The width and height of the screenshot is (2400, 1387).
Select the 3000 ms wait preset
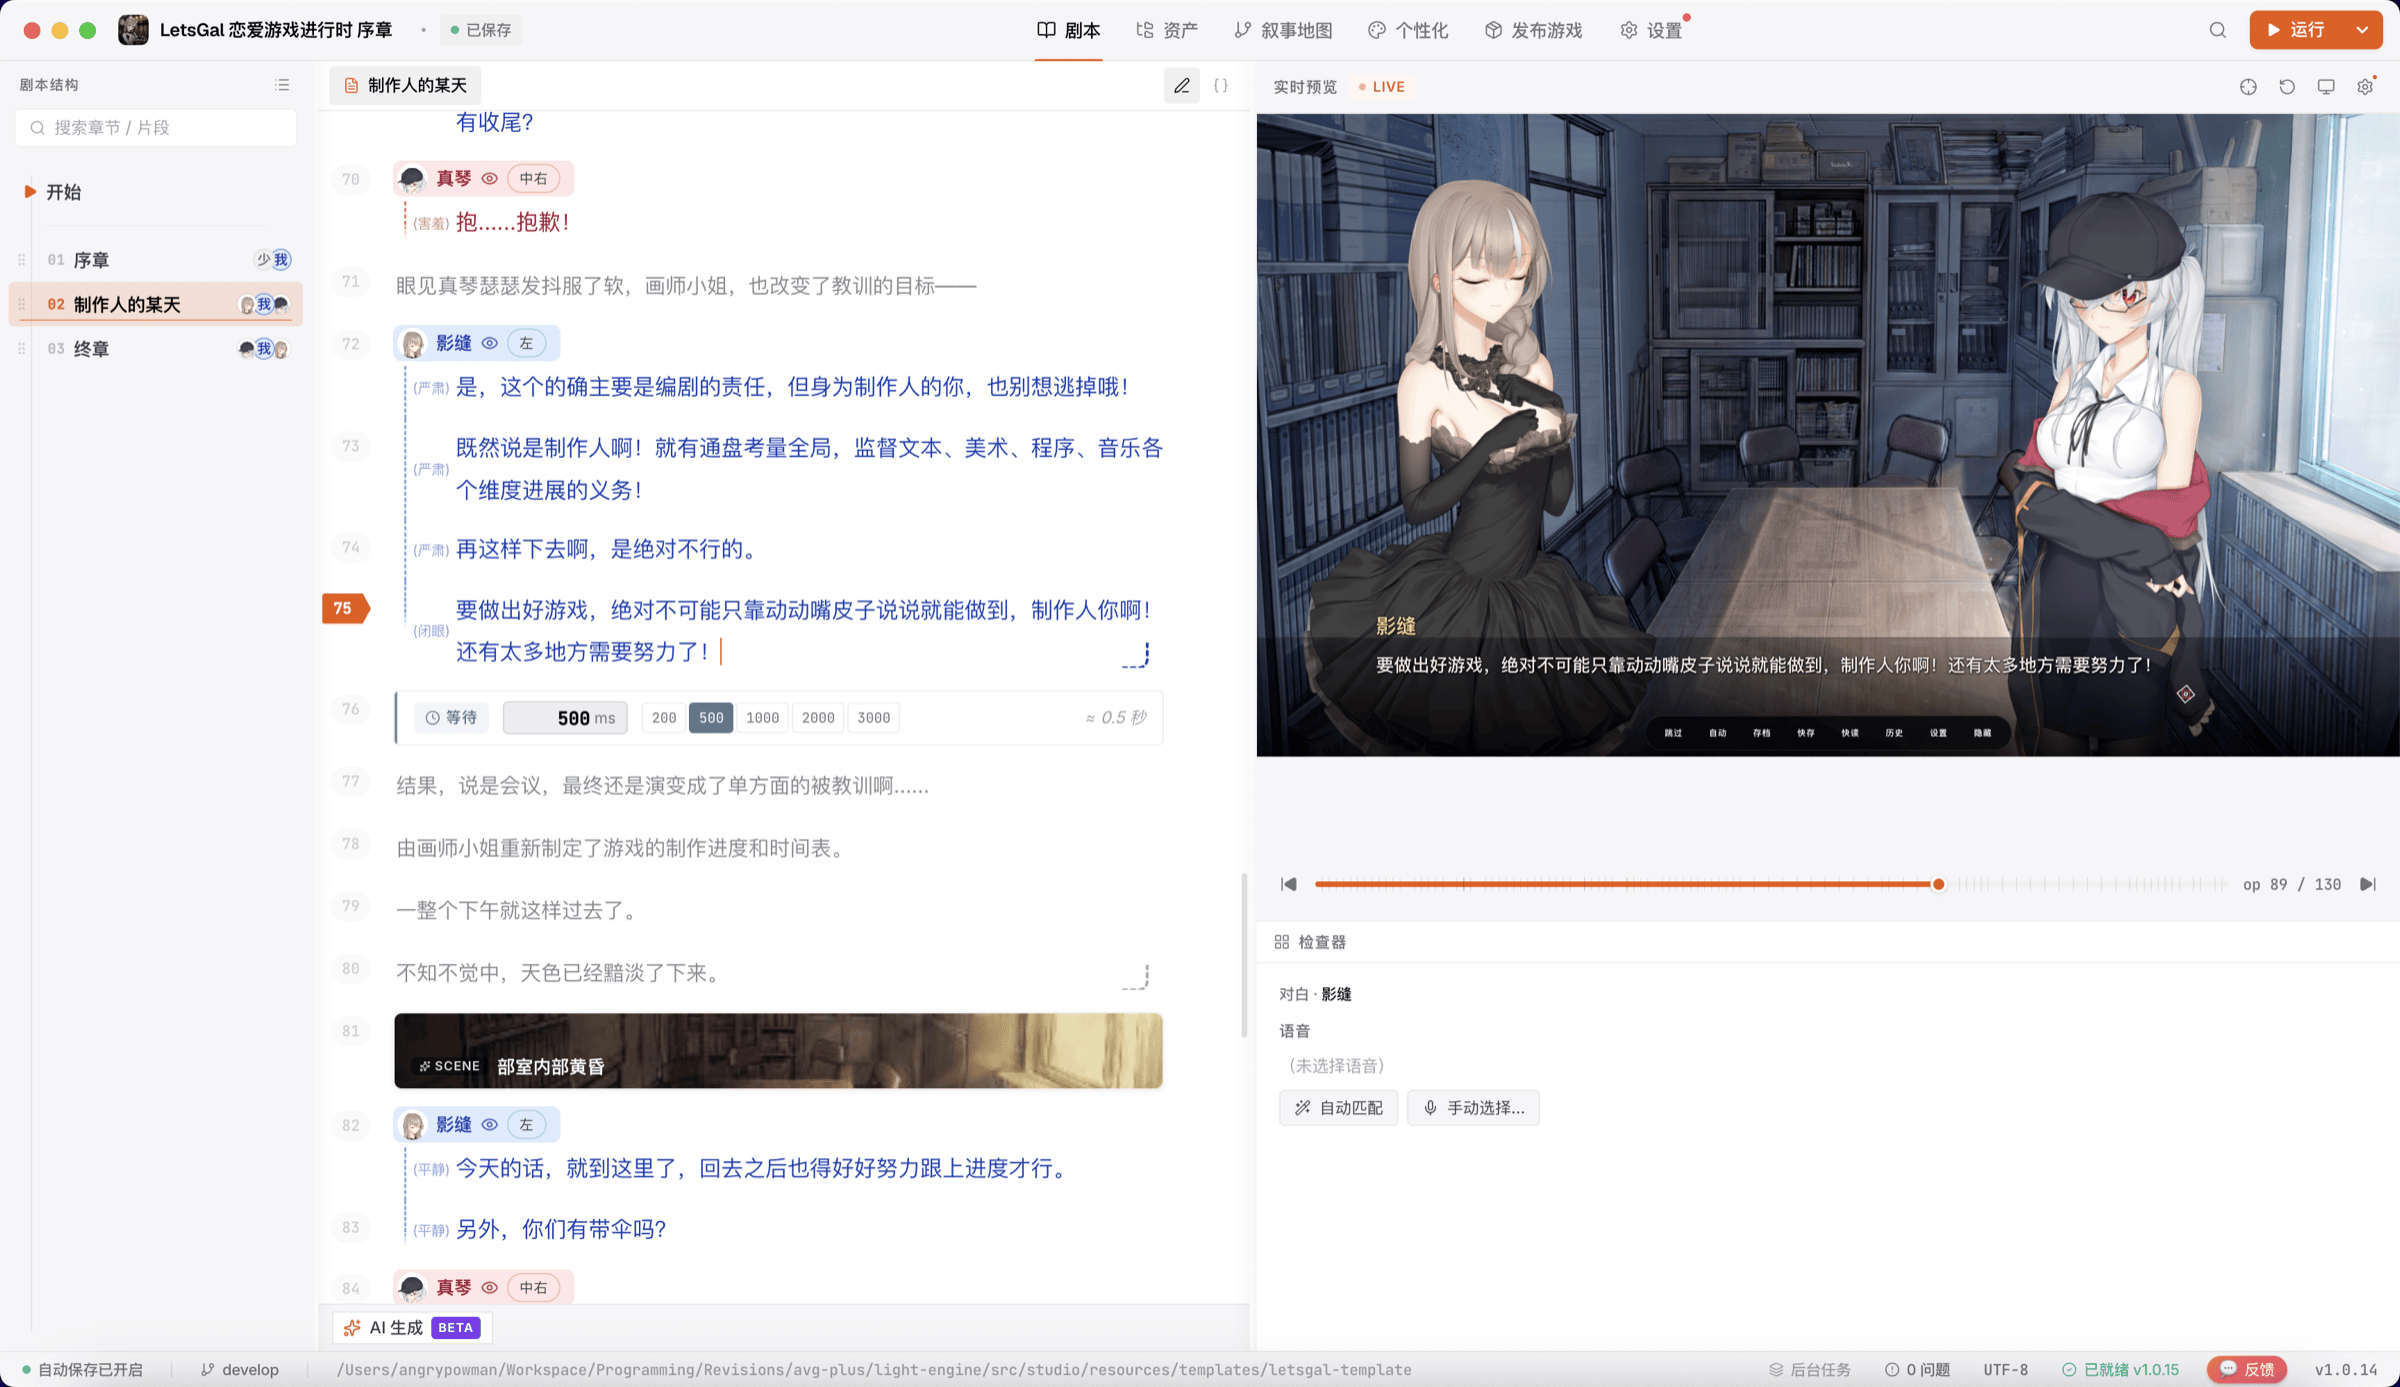pyautogui.click(x=873, y=718)
